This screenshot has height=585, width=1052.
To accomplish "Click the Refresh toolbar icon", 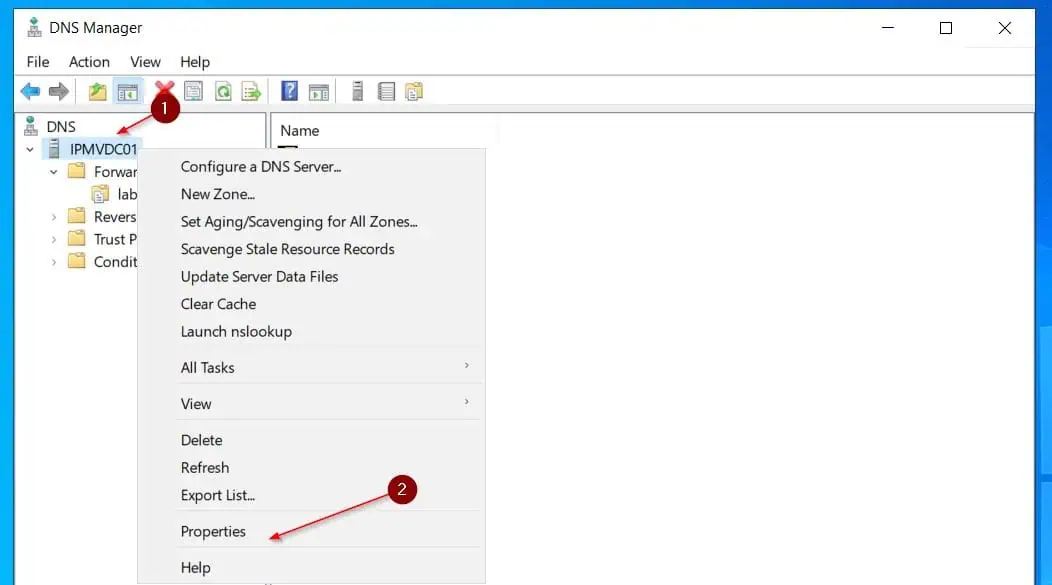I will click(223, 91).
